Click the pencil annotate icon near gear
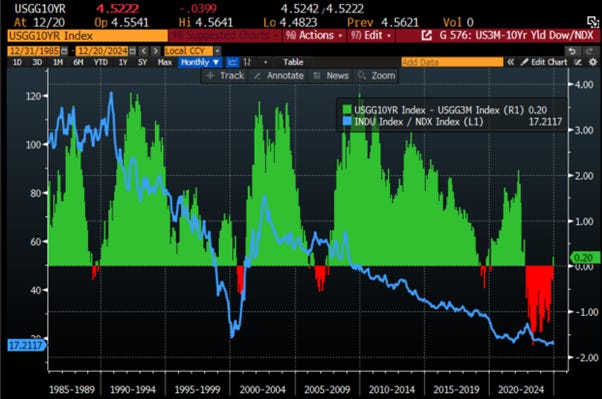The image size is (602, 399). [x=578, y=62]
